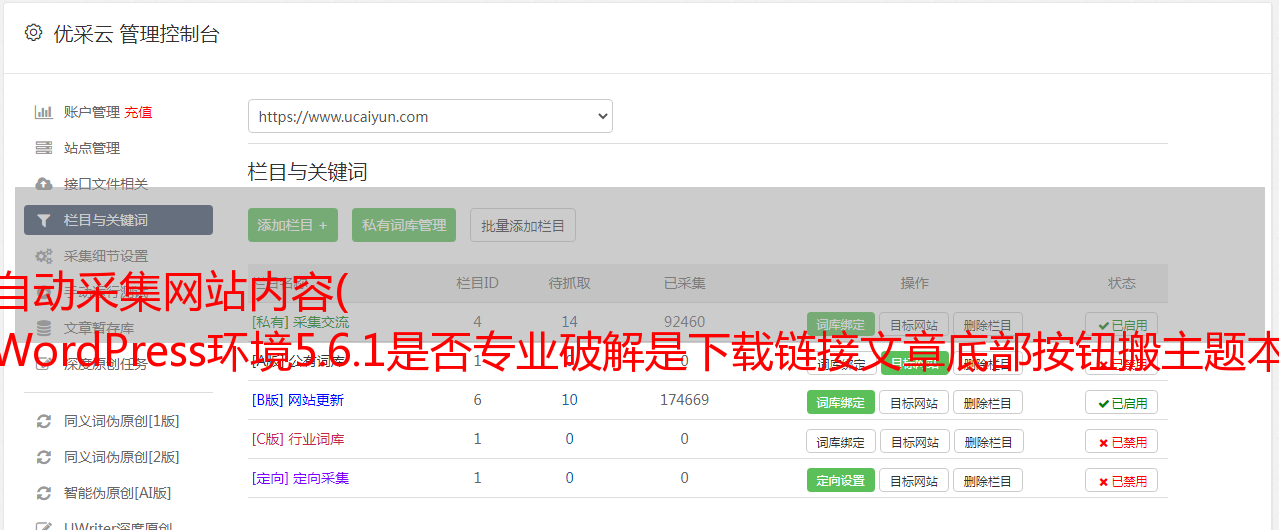Click the 添加栏目 + button
The height and width of the screenshot is (530, 1279).
[293, 225]
